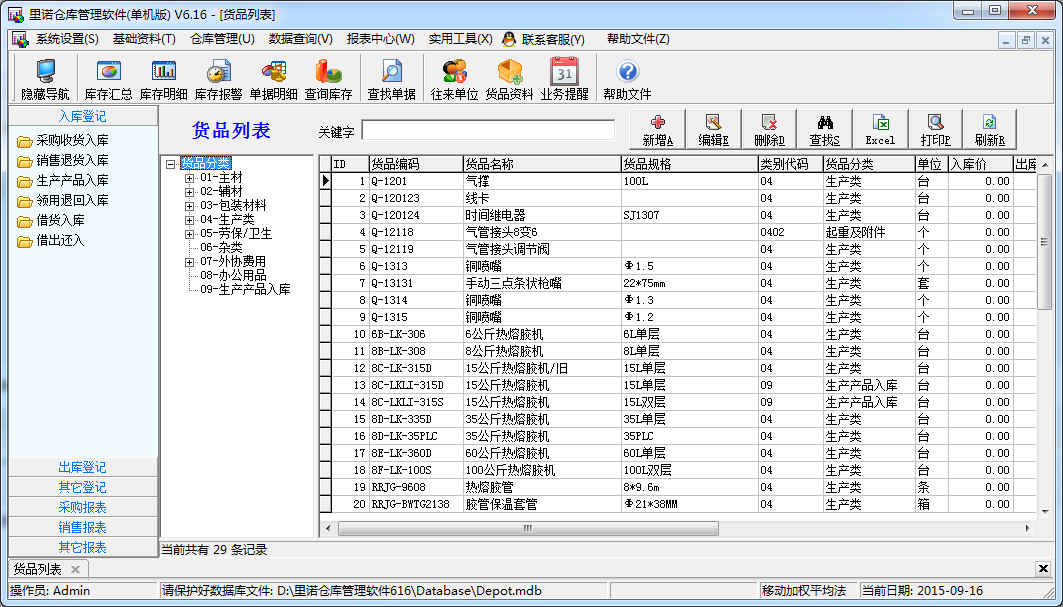The image size is (1063, 607).
Task: Export the list using Excel button
Action: click(x=880, y=130)
